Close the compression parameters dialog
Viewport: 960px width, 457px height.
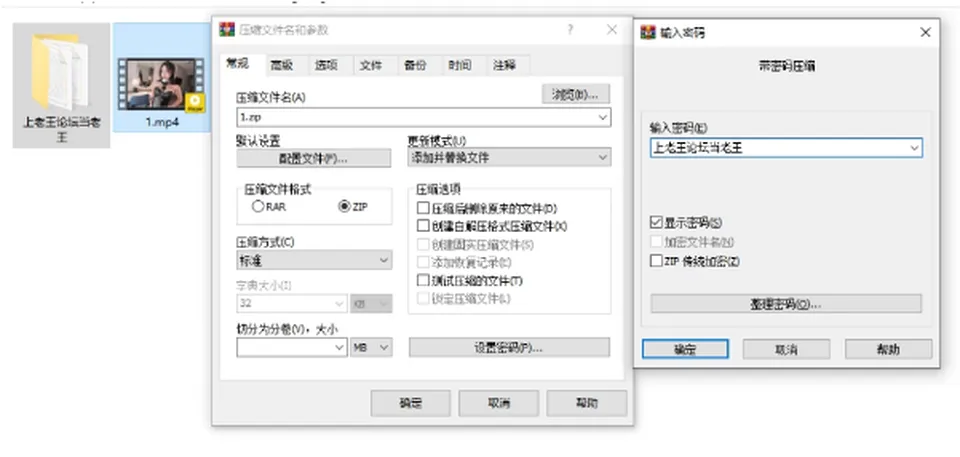click(612, 29)
